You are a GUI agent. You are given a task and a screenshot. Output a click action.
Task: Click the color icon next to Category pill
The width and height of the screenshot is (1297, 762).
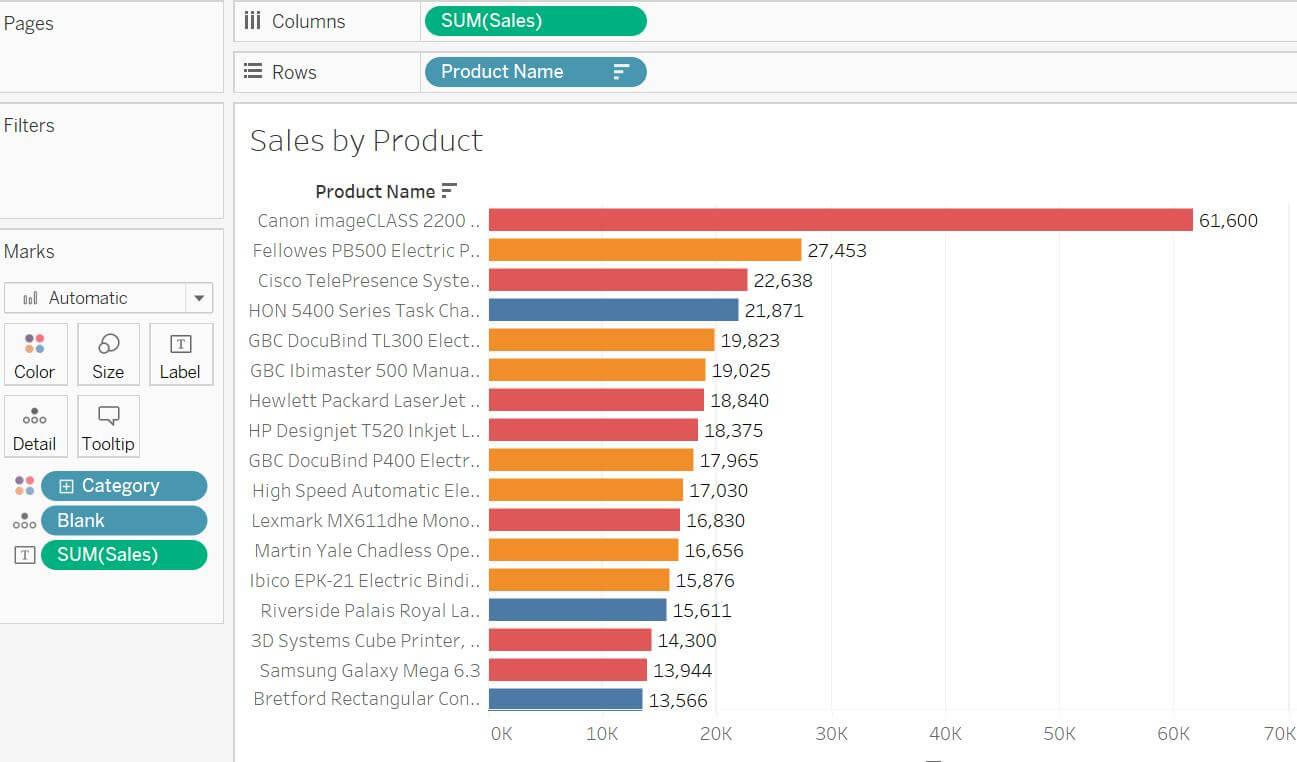pos(25,486)
